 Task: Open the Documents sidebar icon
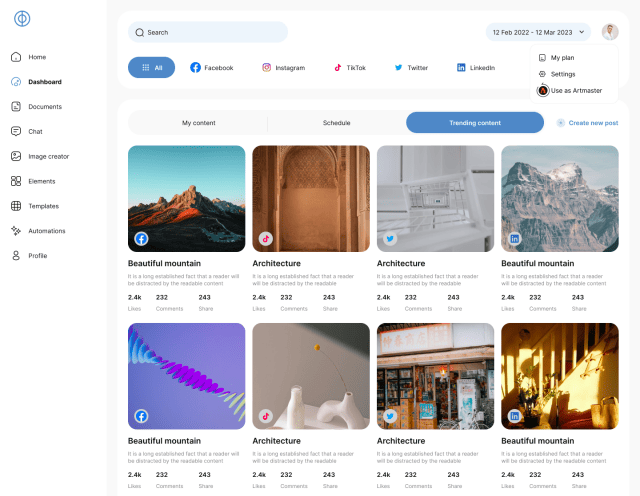click(16, 106)
